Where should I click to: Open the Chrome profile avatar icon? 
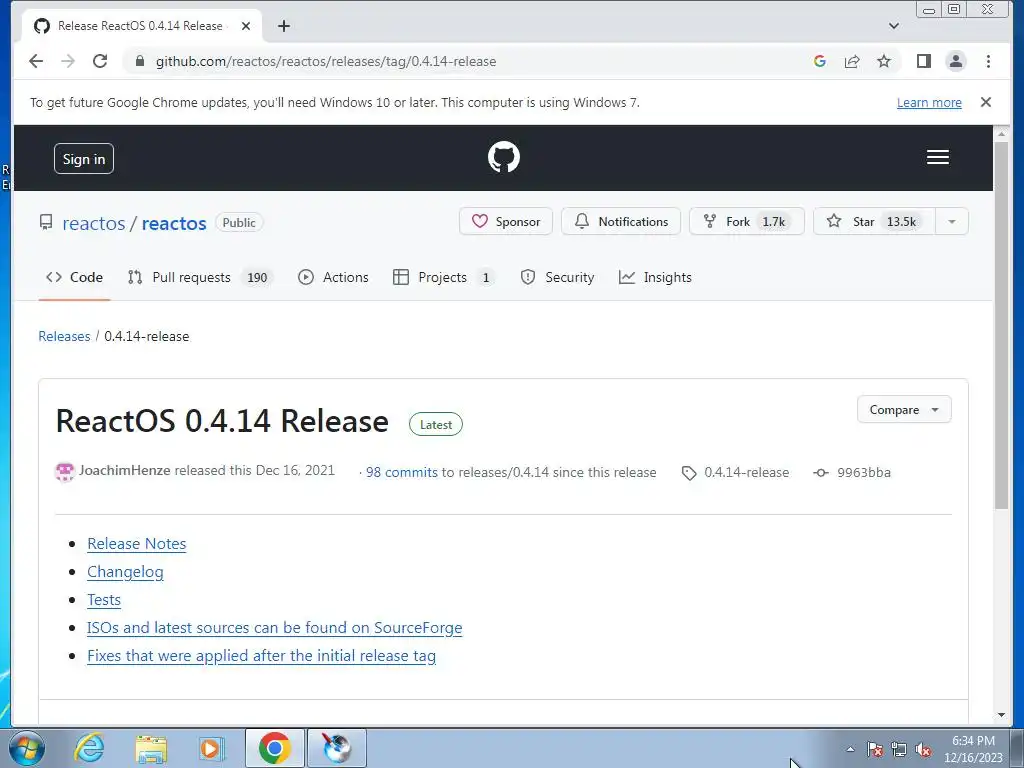[x=955, y=61]
